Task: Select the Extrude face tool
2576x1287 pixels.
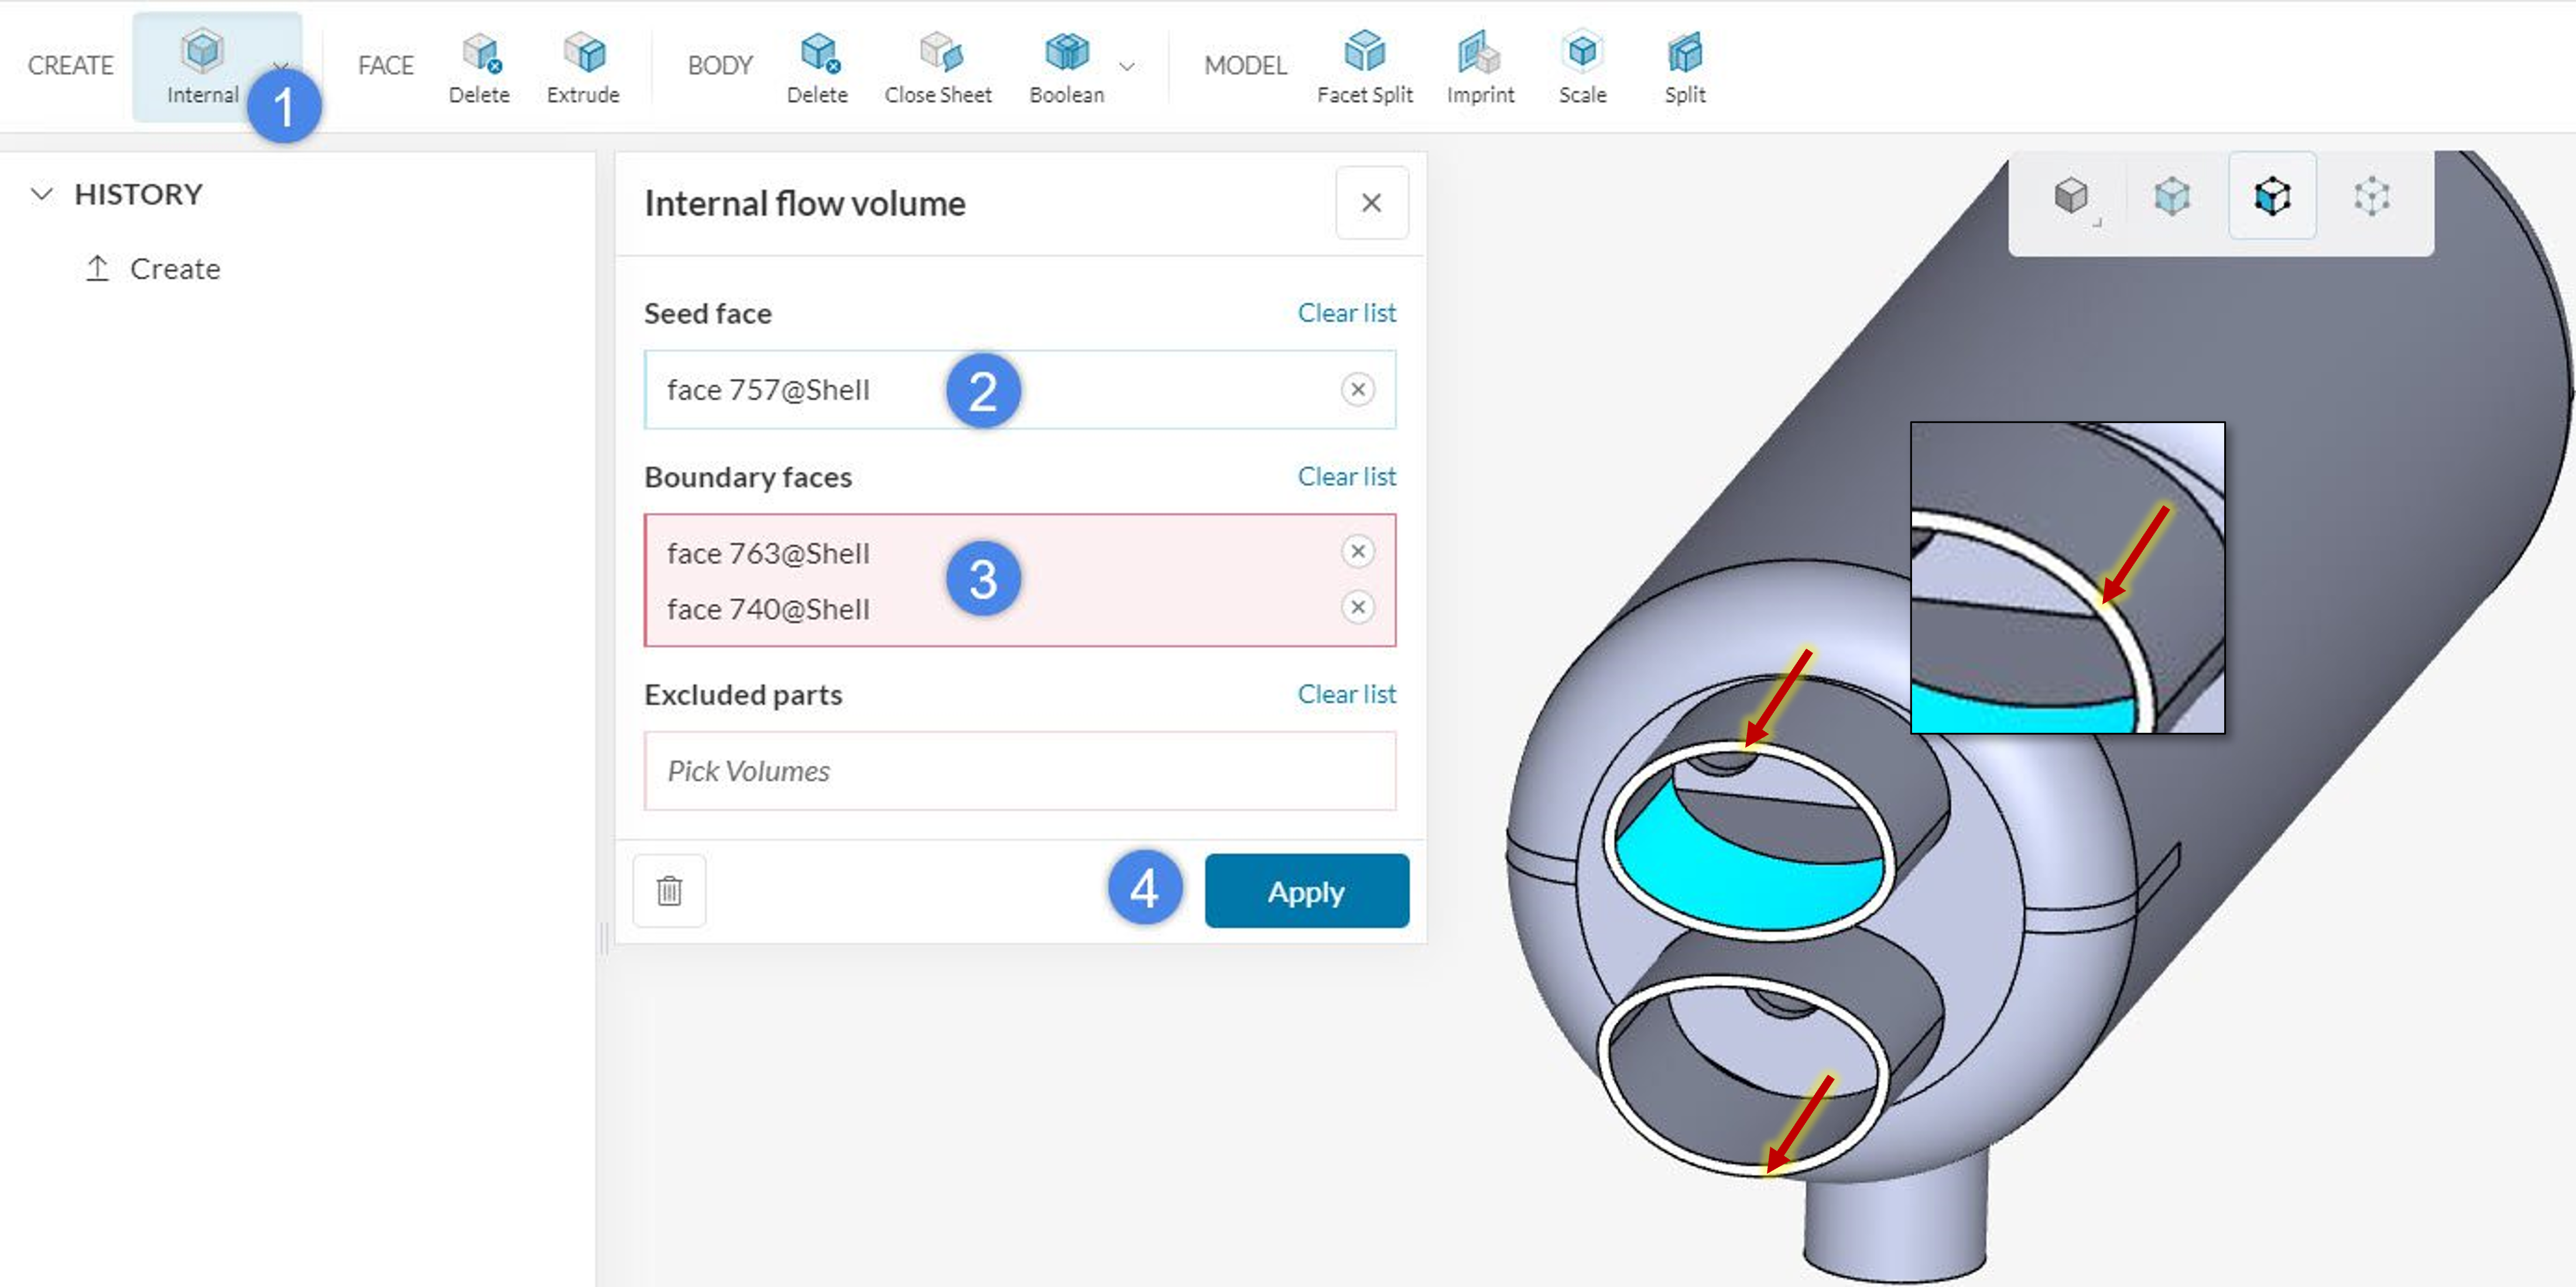Action: [x=583, y=66]
